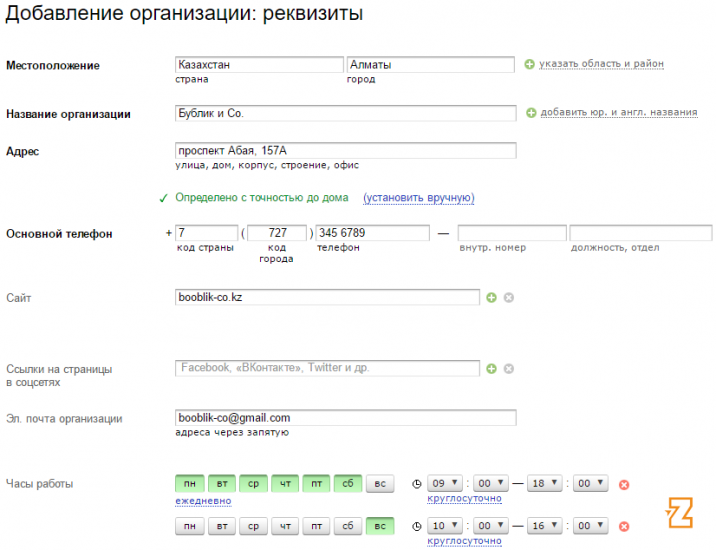Screen dimensions: 716x550
Task: Focus the country field containing 'Казахстан'
Action: pos(259,65)
